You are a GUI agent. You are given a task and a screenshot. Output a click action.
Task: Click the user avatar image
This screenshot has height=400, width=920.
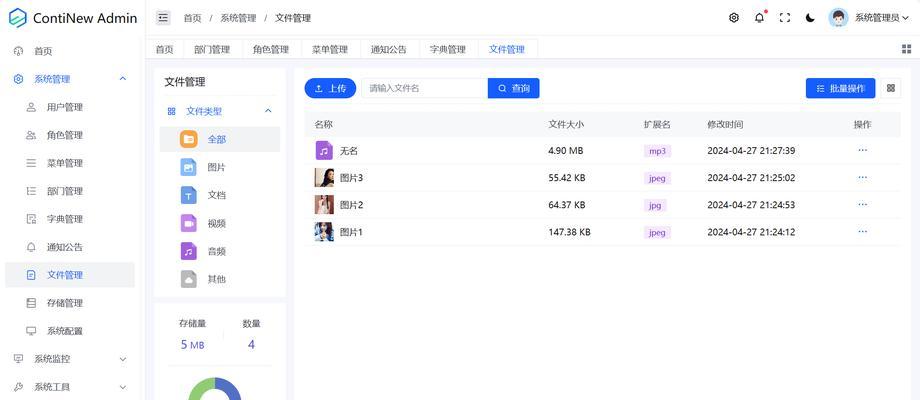pyautogui.click(x=838, y=18)
